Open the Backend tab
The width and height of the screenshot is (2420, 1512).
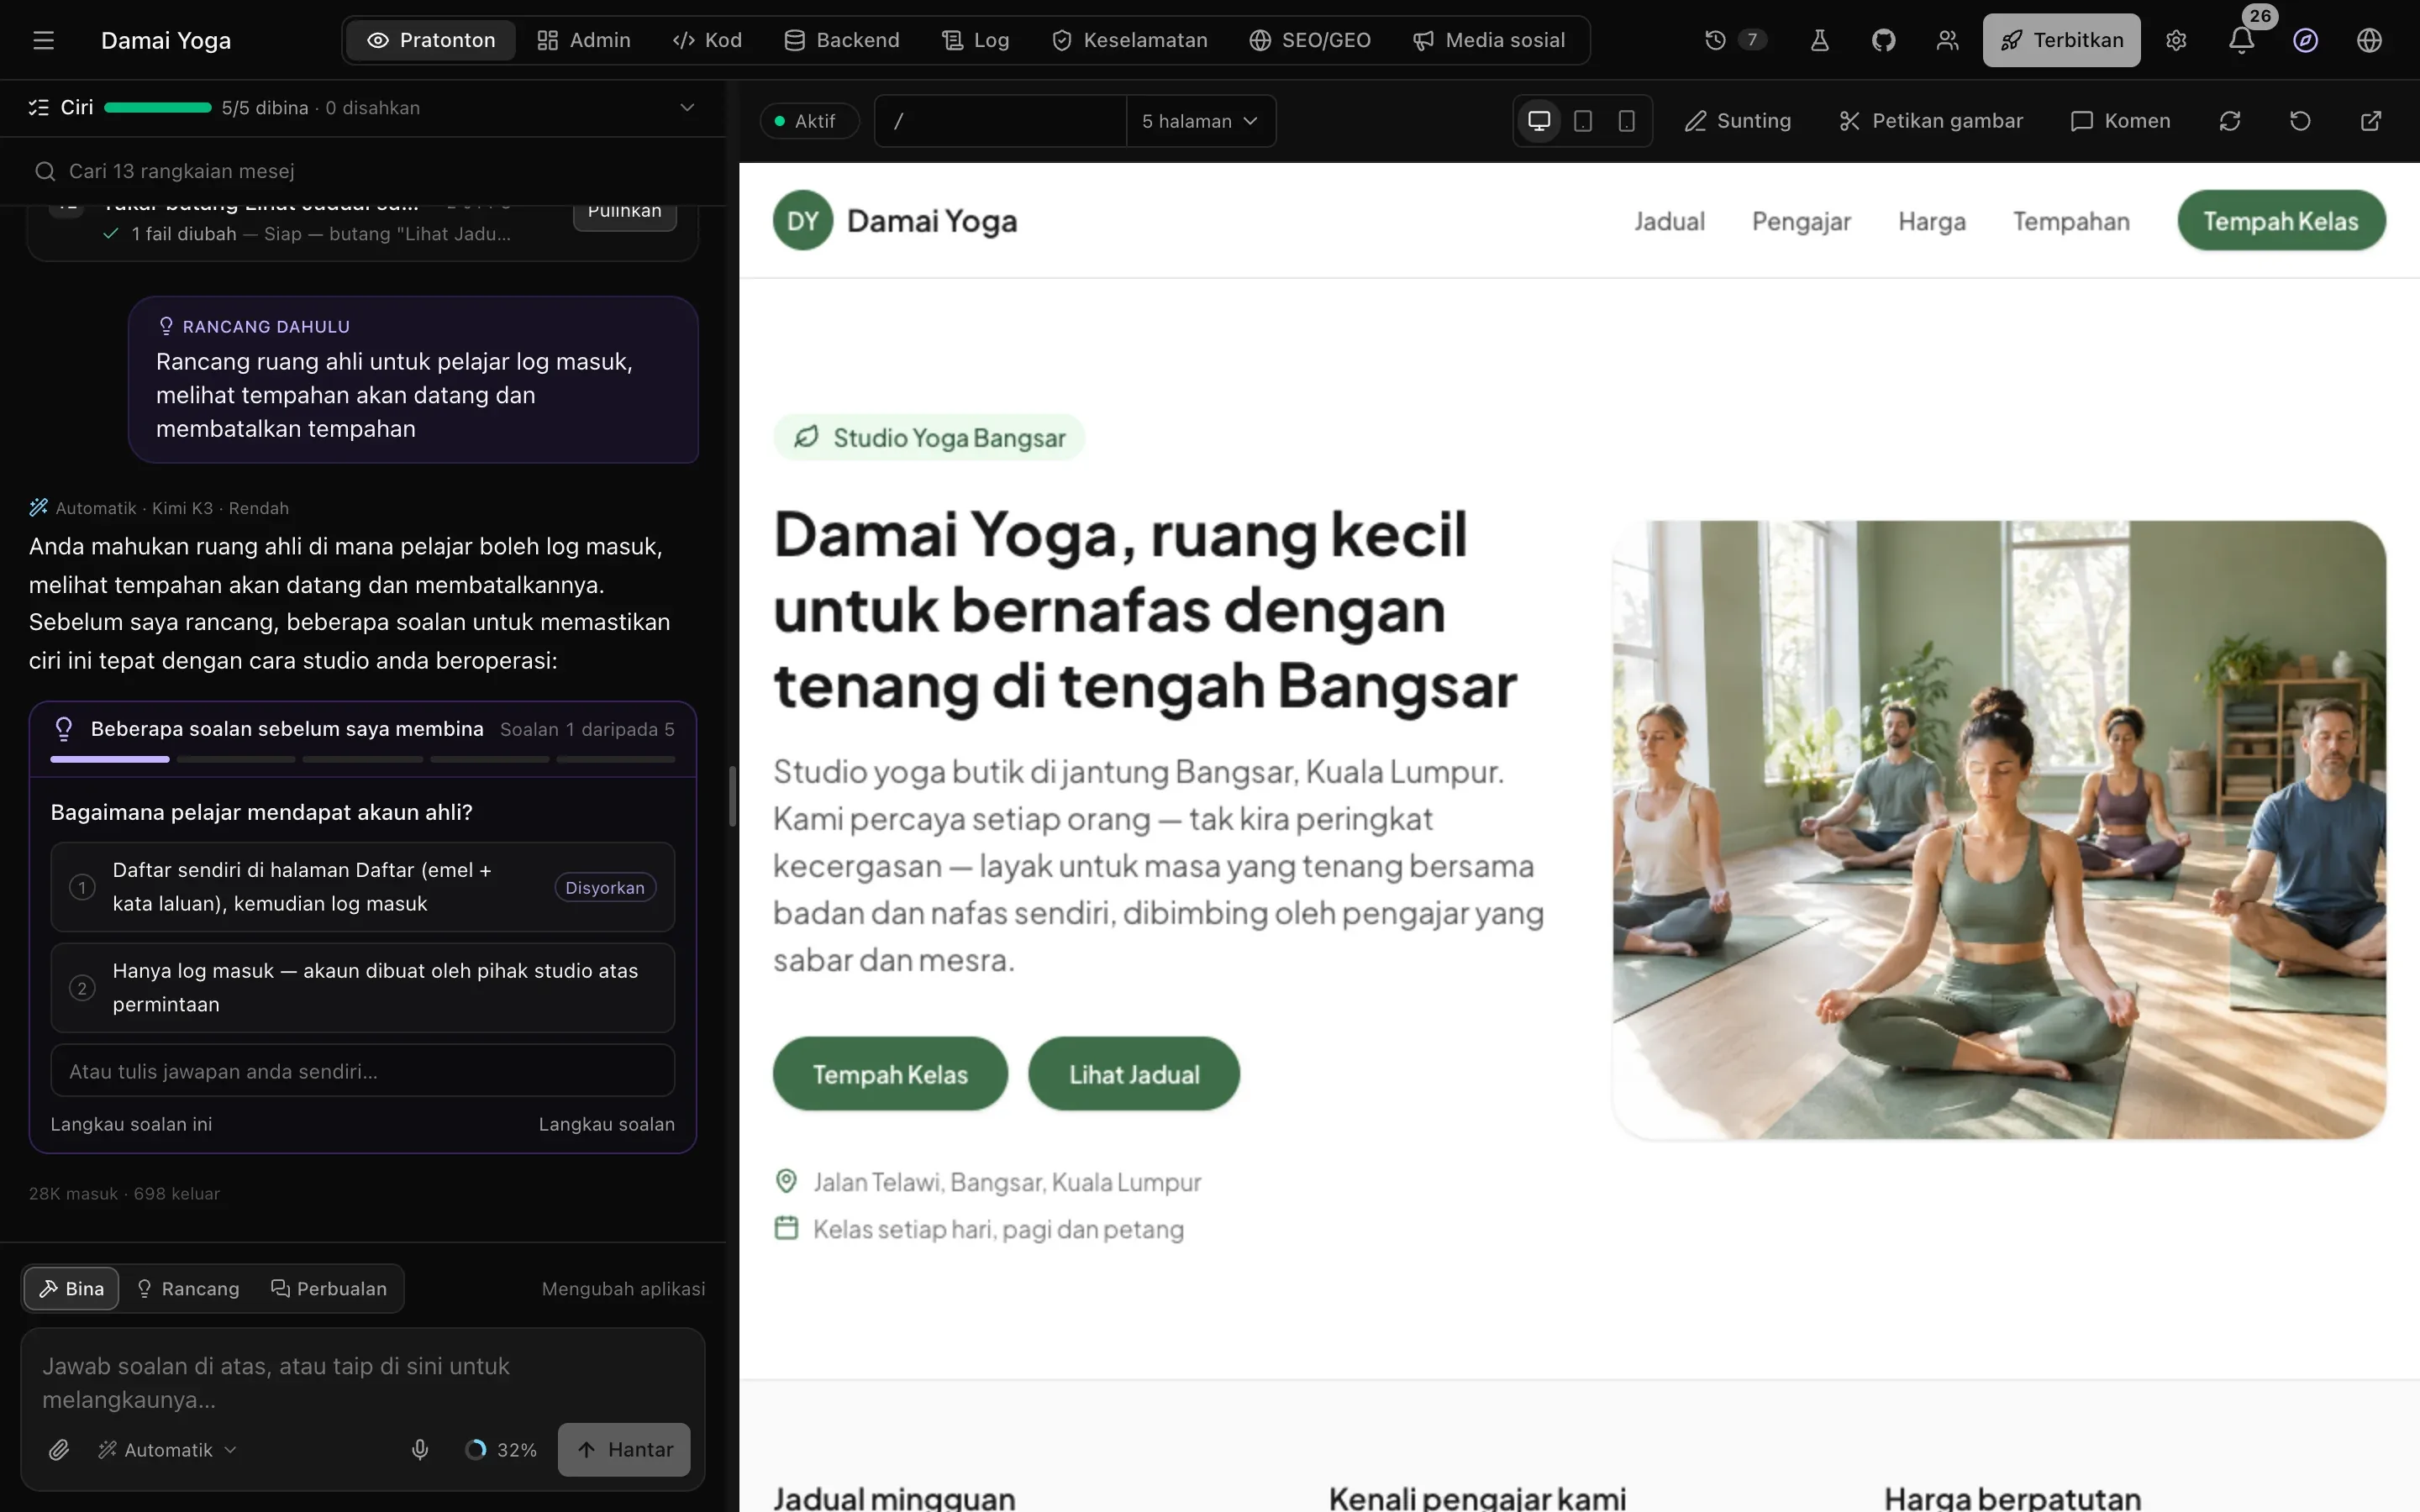pos(842,40)
